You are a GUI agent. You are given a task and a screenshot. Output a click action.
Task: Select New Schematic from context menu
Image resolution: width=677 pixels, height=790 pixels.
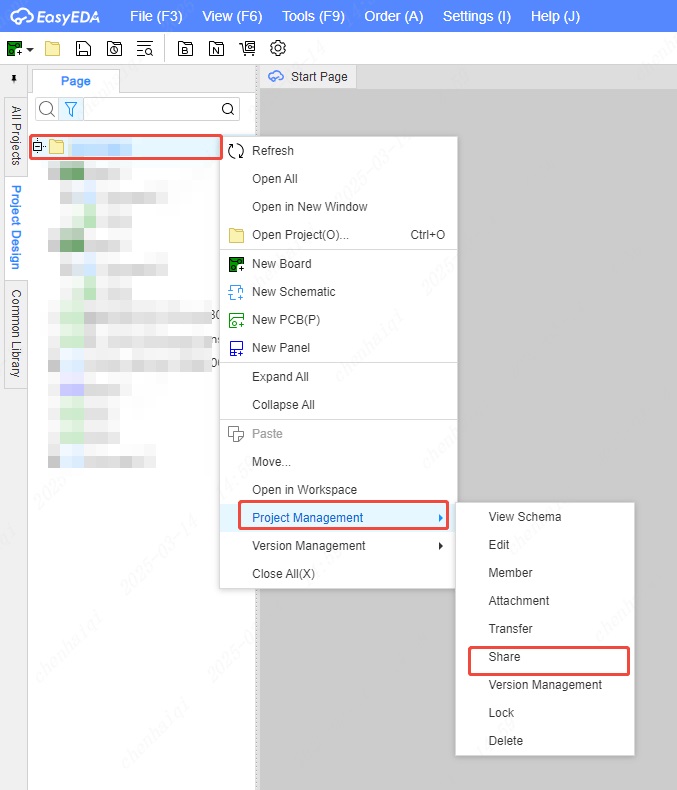pyautogui.click(x=293, y=292)
